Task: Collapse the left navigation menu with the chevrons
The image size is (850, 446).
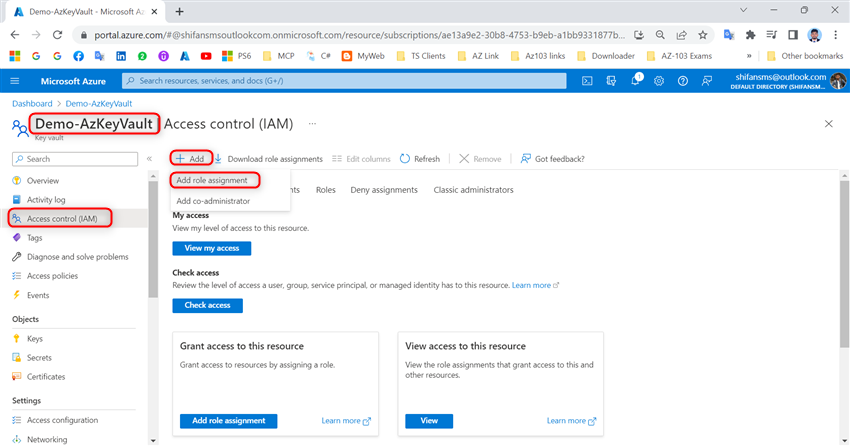Action: click(x=149, y=159)
